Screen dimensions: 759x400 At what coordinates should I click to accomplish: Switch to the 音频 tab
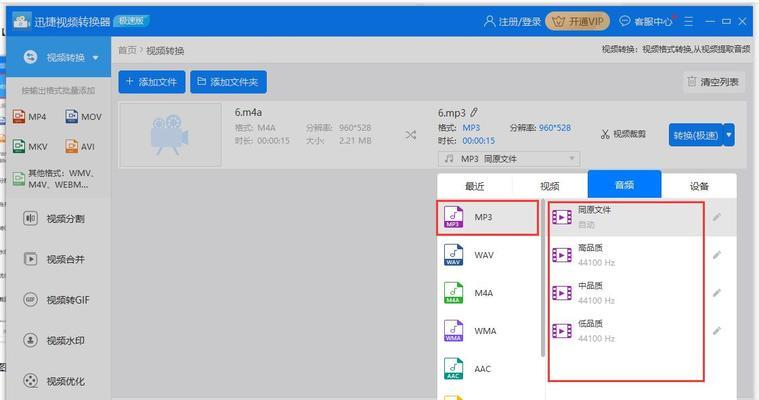point(624,185)
